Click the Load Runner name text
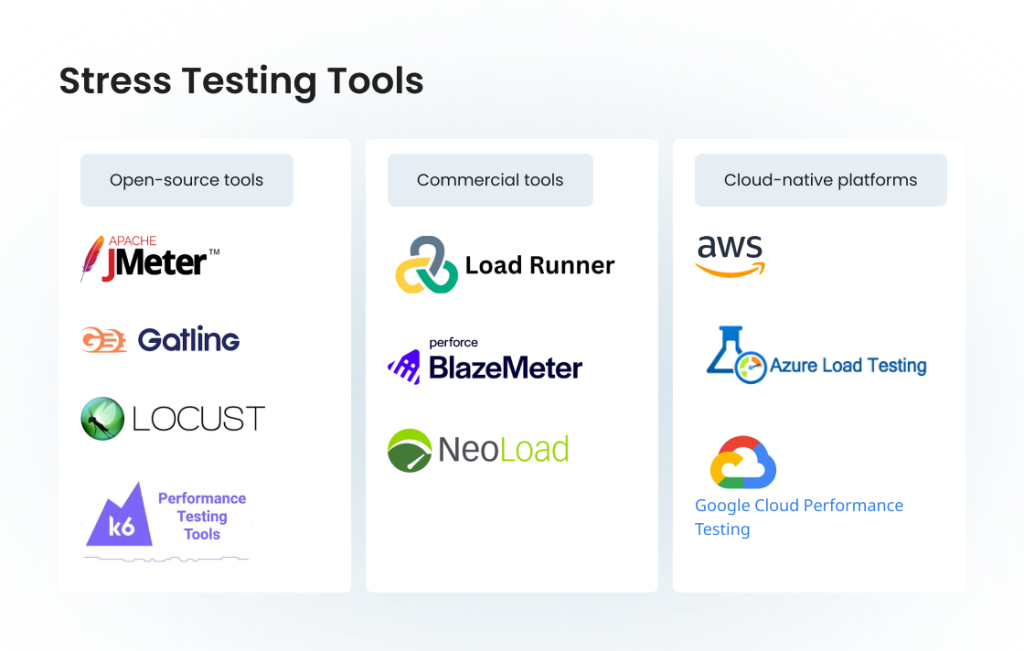 click(x=540, y=265)
